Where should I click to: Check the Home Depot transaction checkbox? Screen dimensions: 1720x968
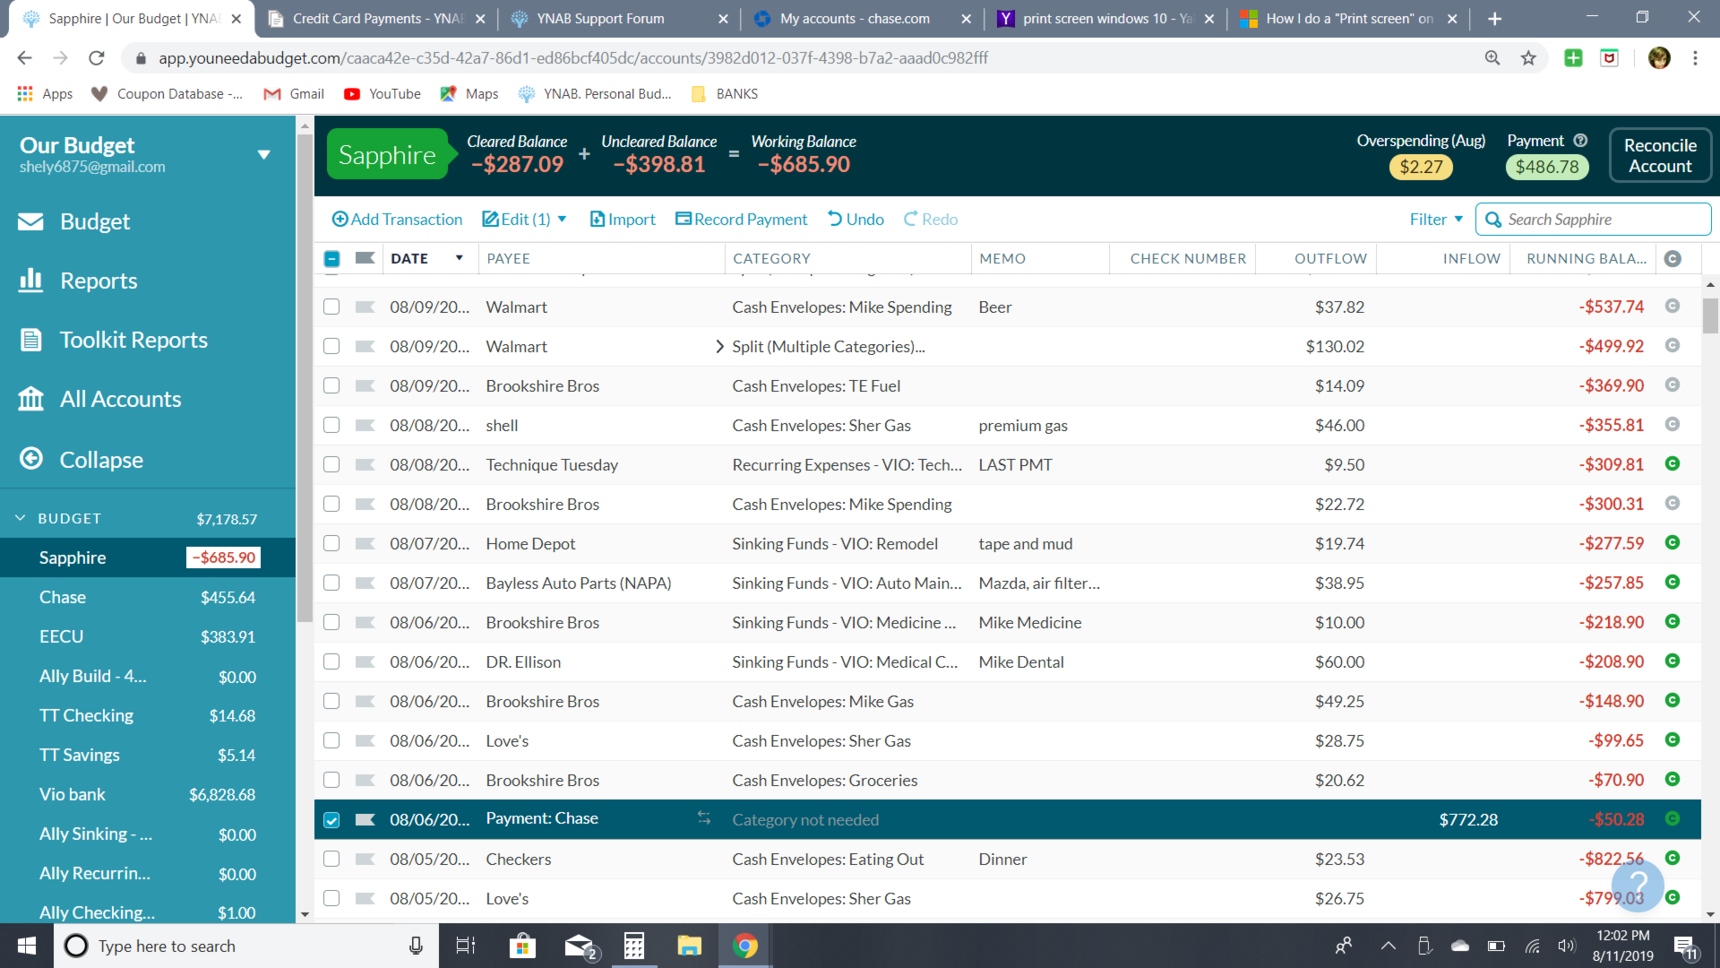point(332,543)
